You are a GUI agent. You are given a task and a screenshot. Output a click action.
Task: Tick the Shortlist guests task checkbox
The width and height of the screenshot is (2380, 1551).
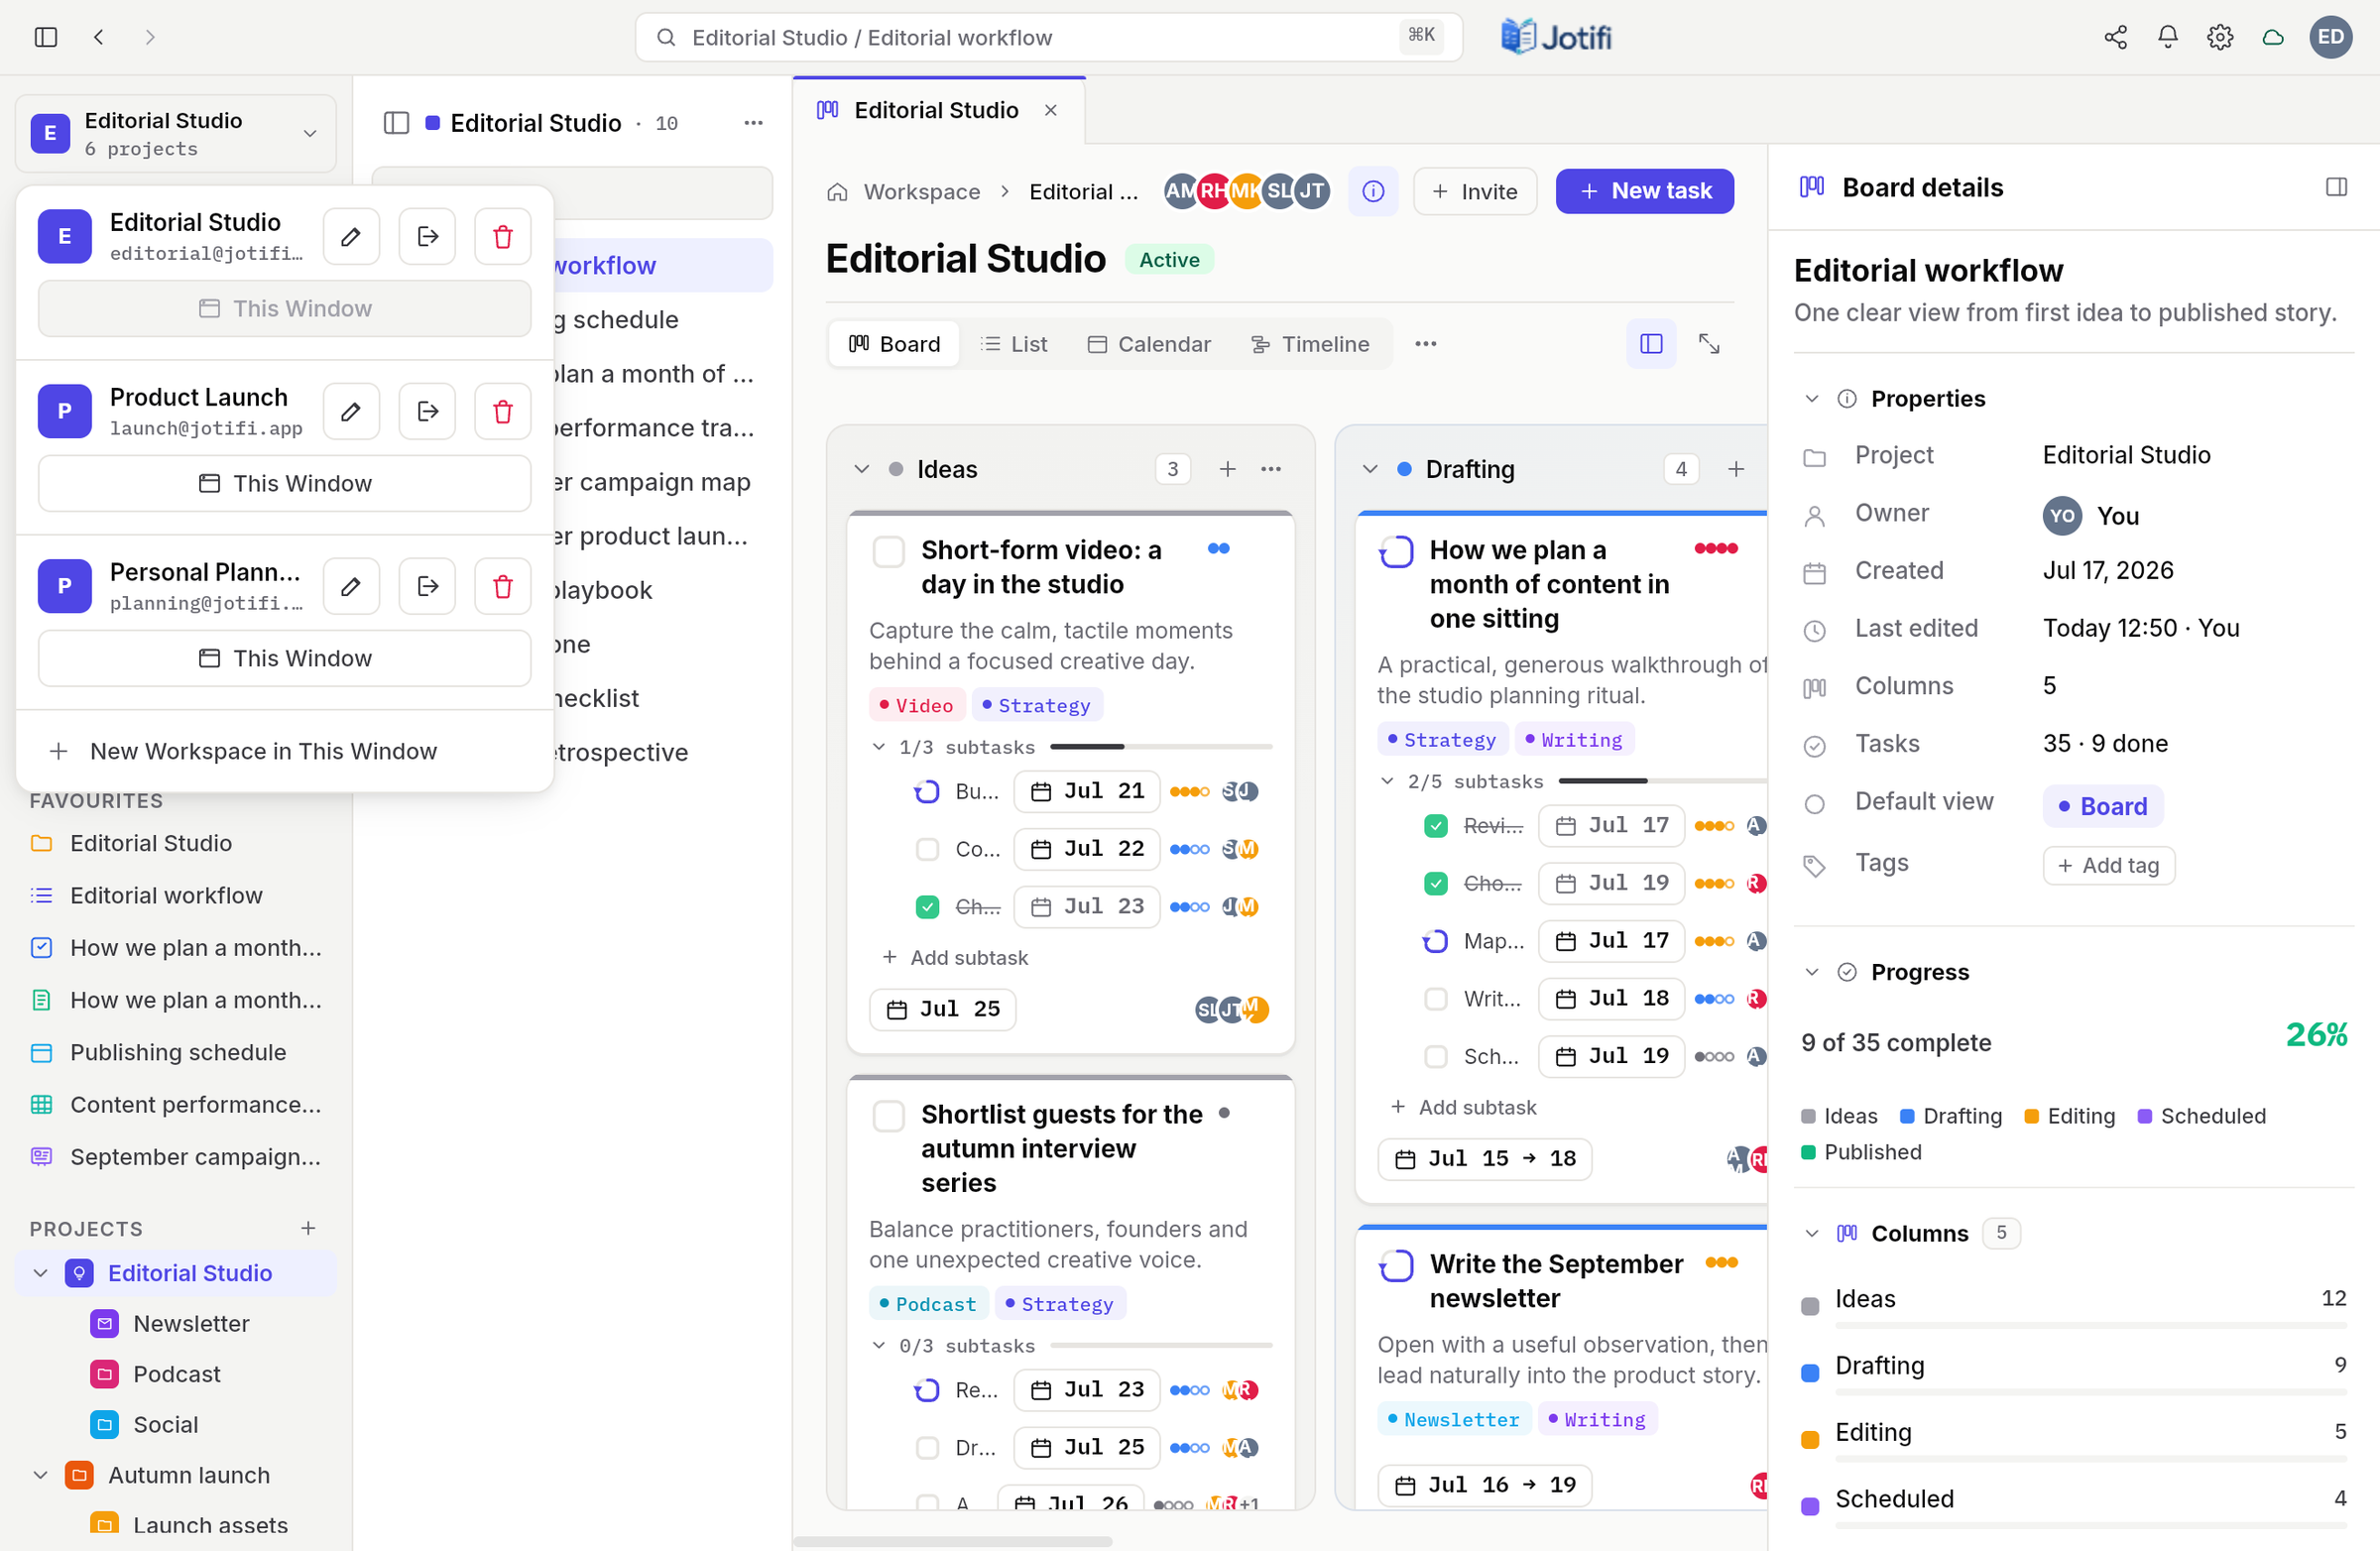pos(888,1115)
